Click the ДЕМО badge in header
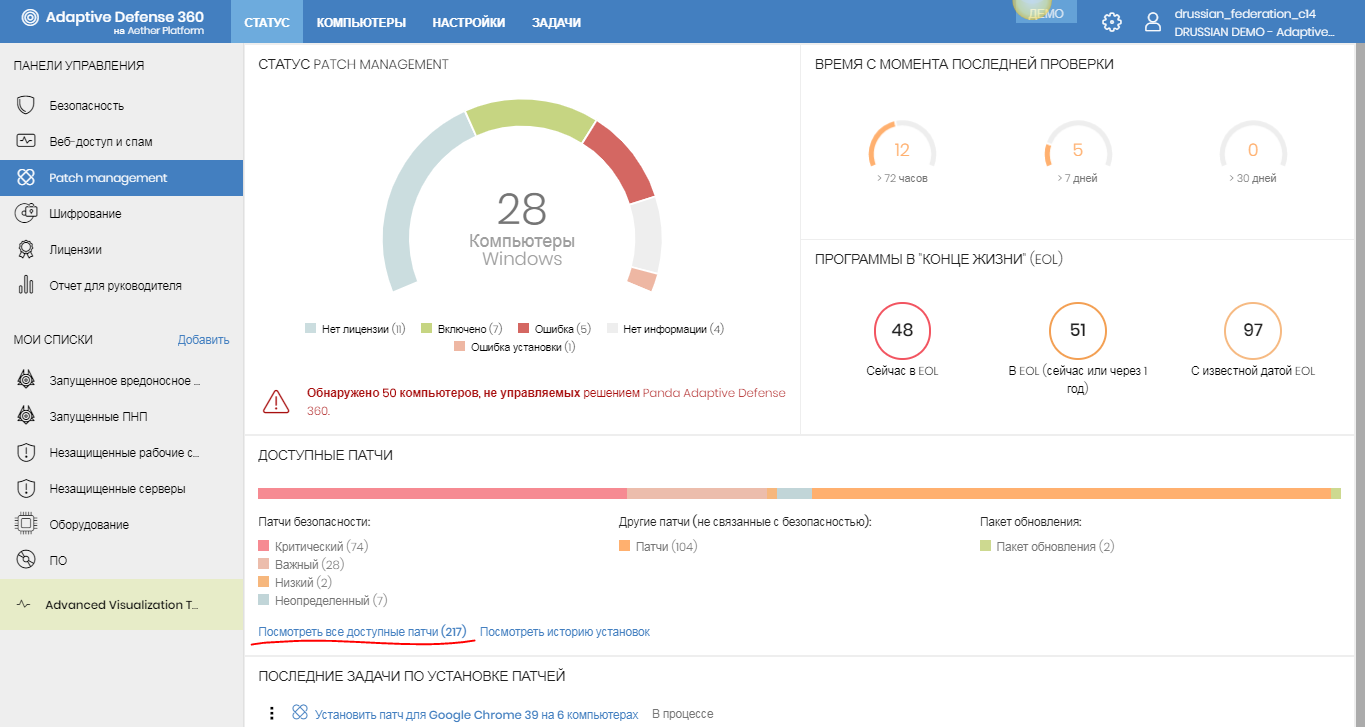Screen dimensions: 1365x727 1046,13
